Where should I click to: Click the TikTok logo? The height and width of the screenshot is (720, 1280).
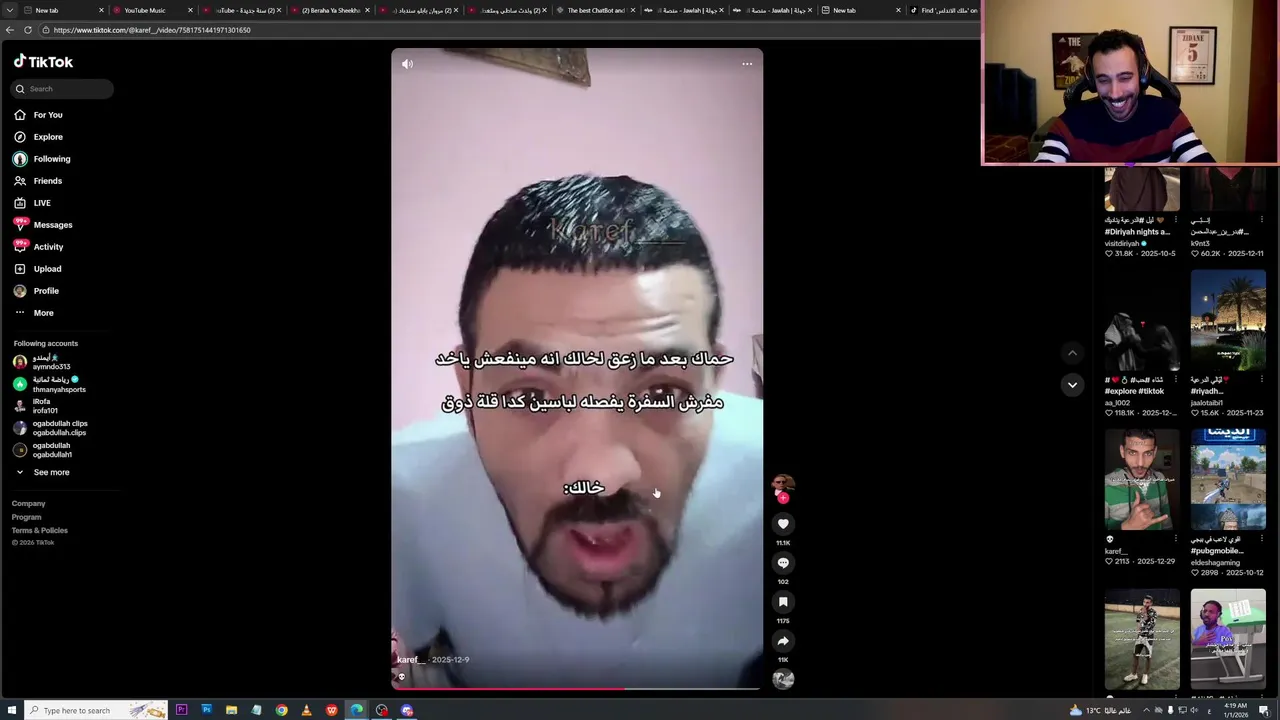coord(43,62)
